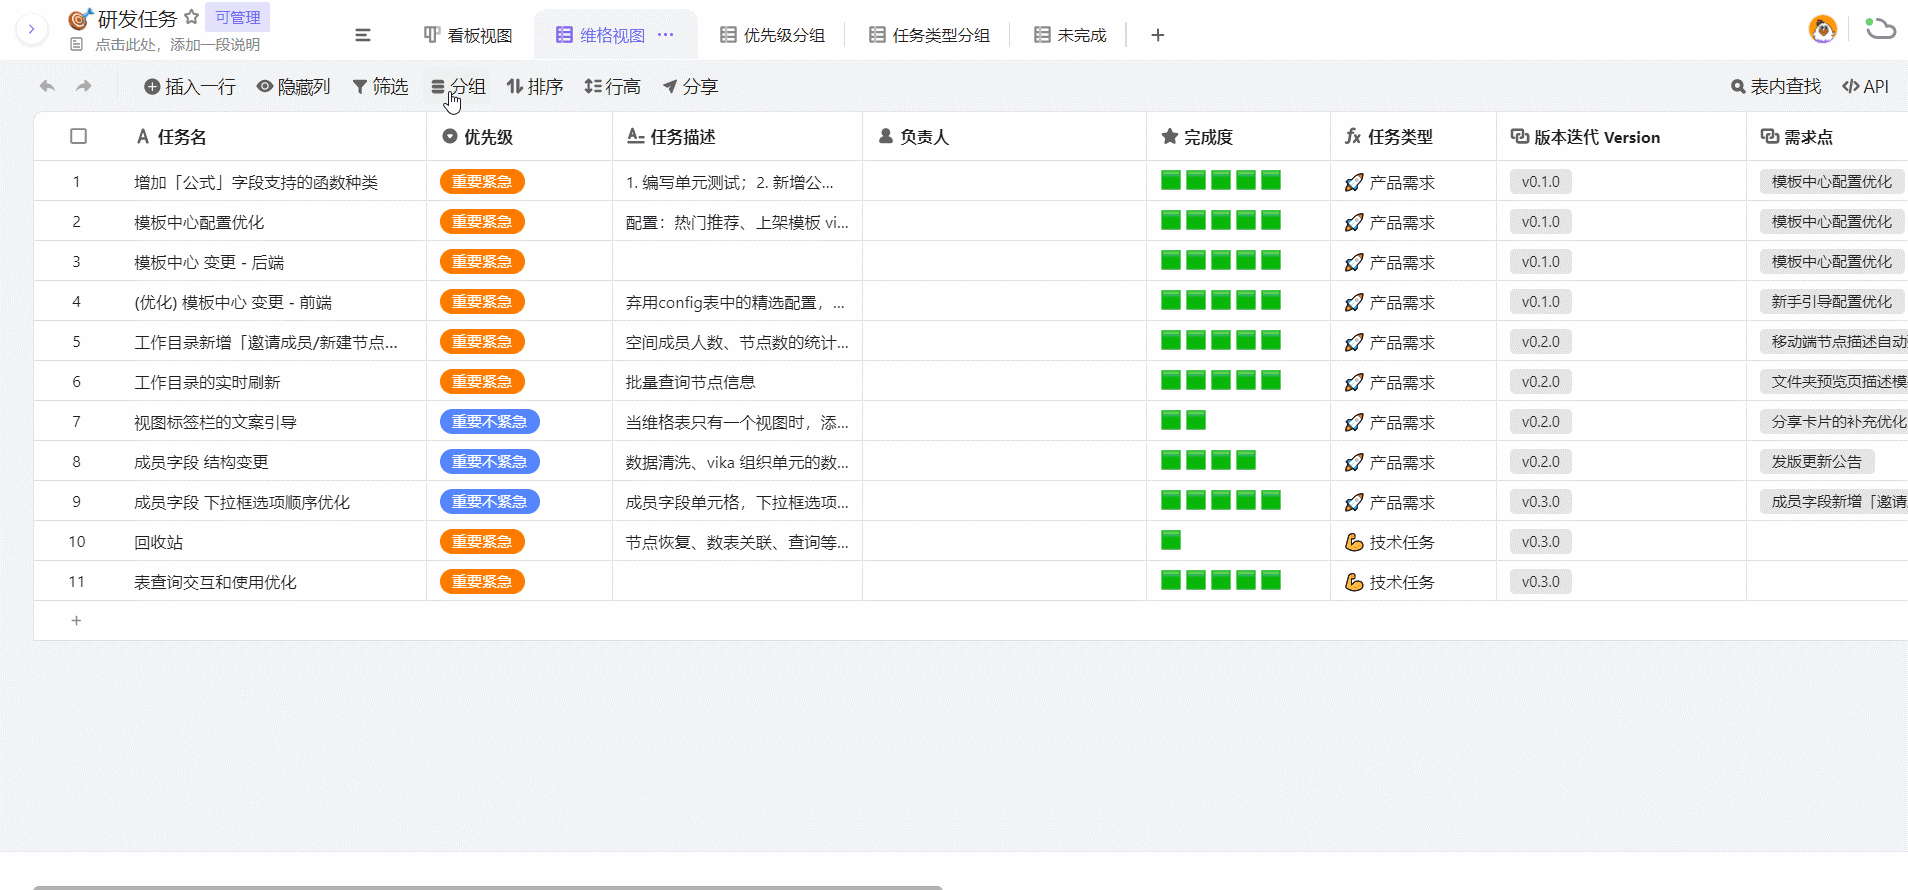The height and width of the screenshot is (890, 1908).
Task: Click the 负责人 column header
Action: click(1004, 137)
